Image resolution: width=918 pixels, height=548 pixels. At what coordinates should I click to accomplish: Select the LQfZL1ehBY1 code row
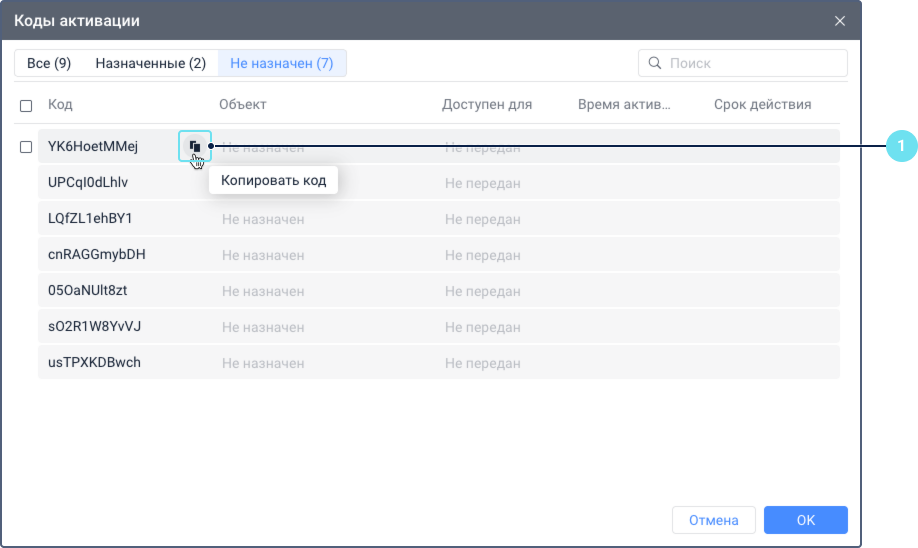[439, 218]
